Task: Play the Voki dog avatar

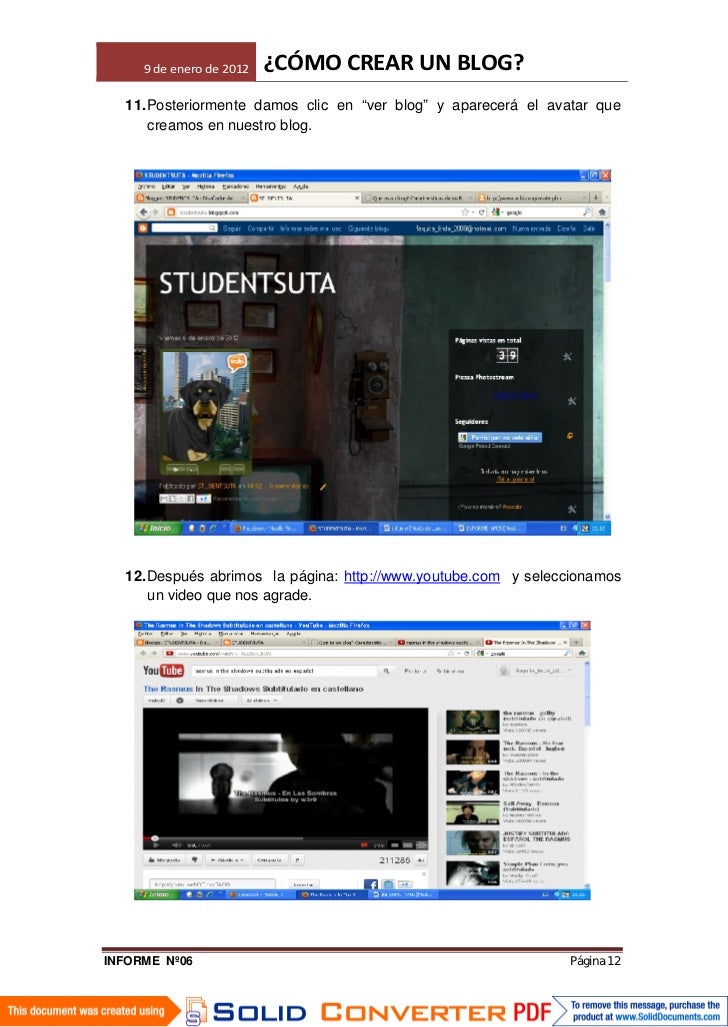Action: (x=176, y=469)
